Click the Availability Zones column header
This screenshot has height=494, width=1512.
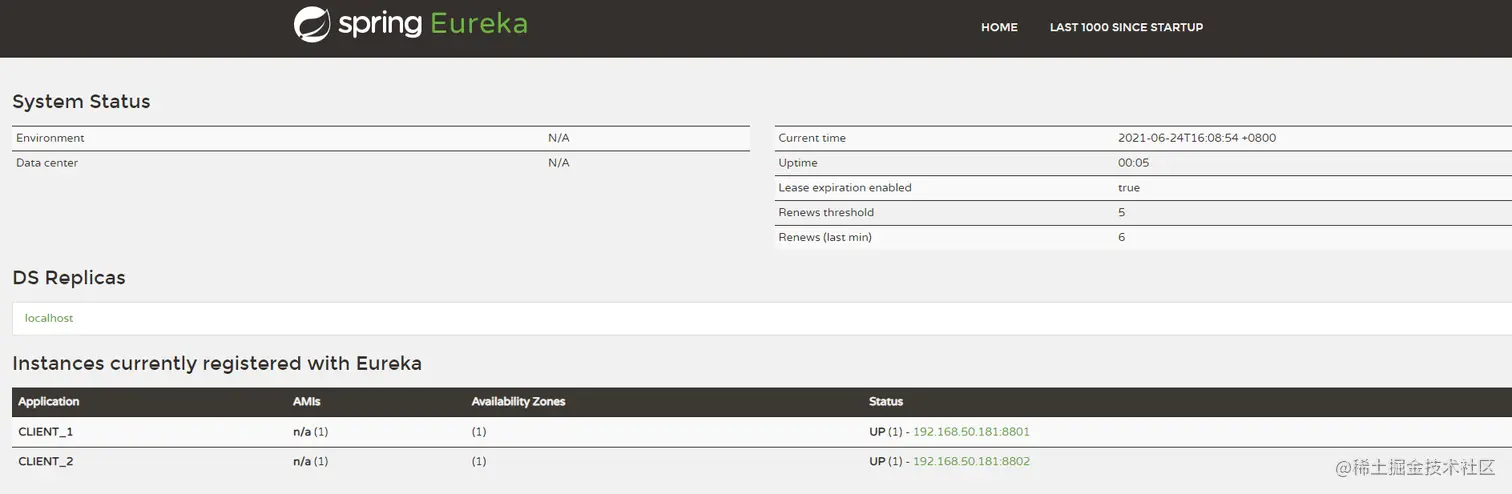[518, 402]
